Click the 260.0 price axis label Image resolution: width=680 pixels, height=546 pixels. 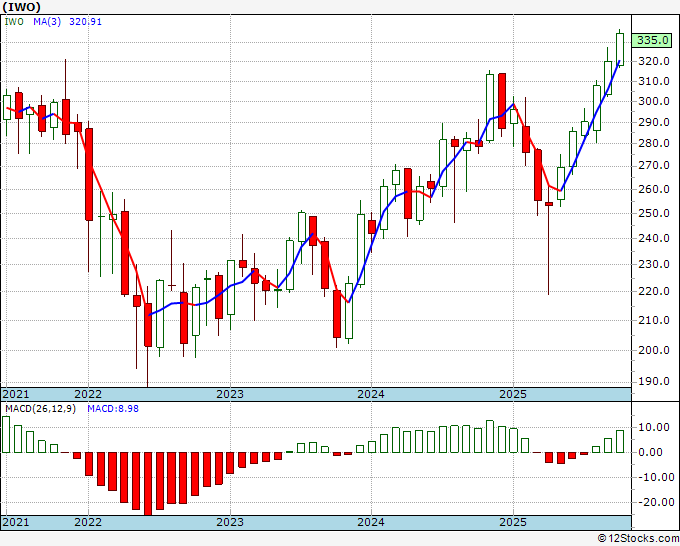654,189
